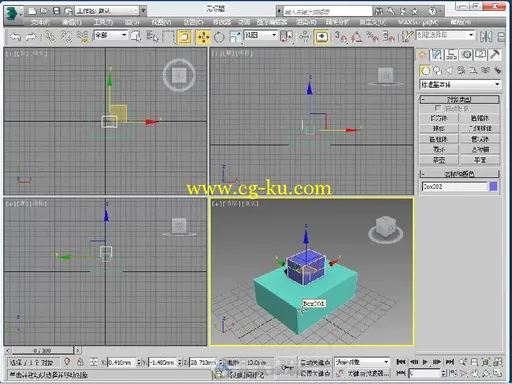
Task: Choose the Rectangular Selection Region tool
Action: (168, 37)
